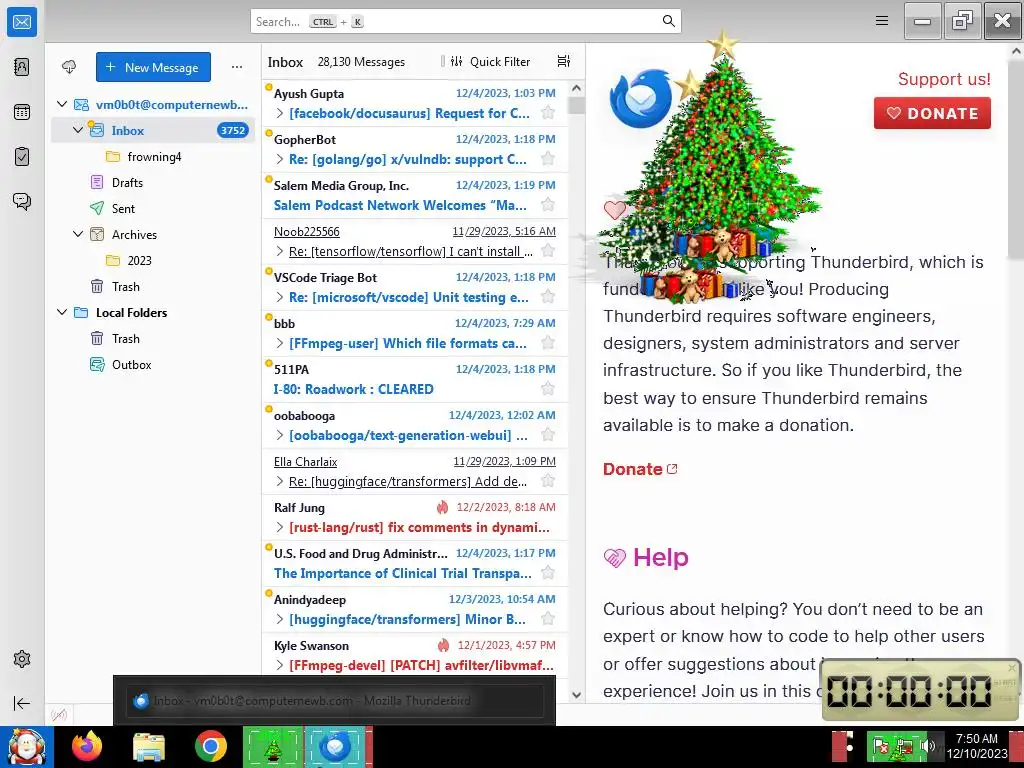The height and width of the screenshot is (768, 1024).
Task: Open folder pane options (three dots)
Action: 237,67
